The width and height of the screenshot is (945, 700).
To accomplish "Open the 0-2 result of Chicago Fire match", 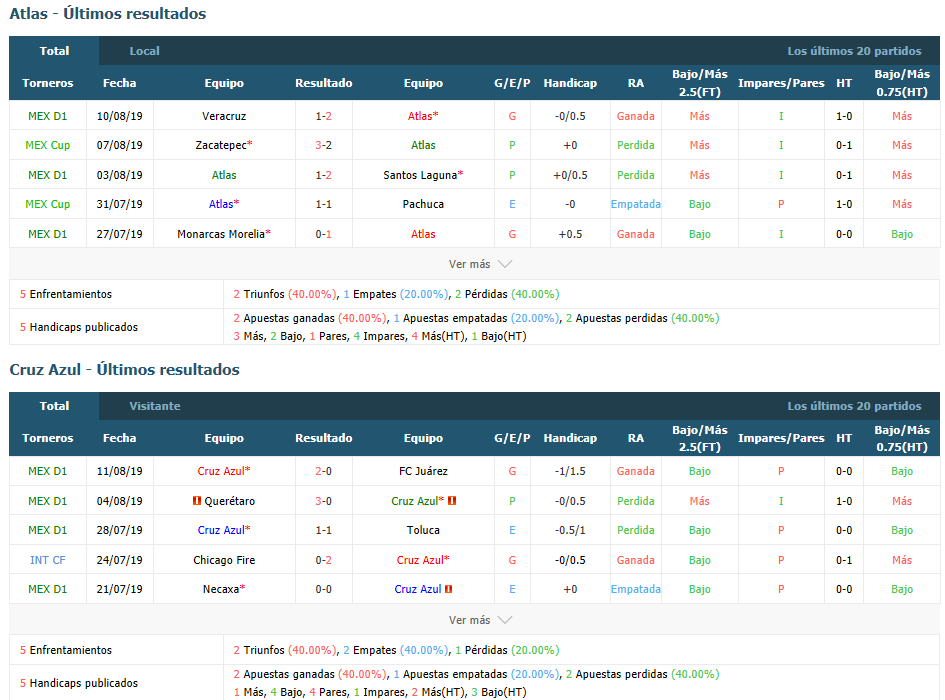I will (x=324, y=560).
